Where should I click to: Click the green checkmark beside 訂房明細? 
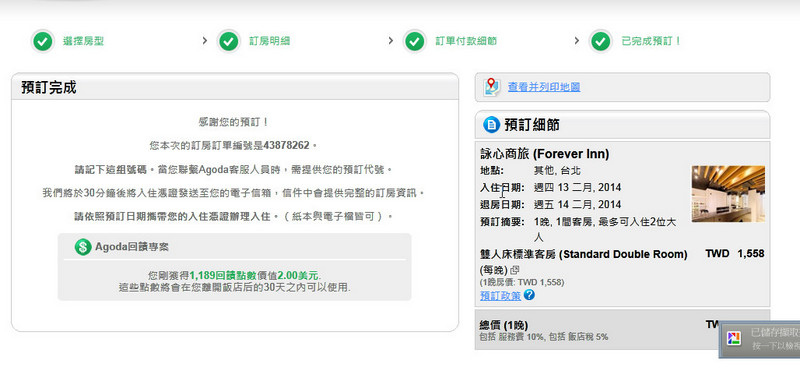pyautogui.click(x=229, y=41)
